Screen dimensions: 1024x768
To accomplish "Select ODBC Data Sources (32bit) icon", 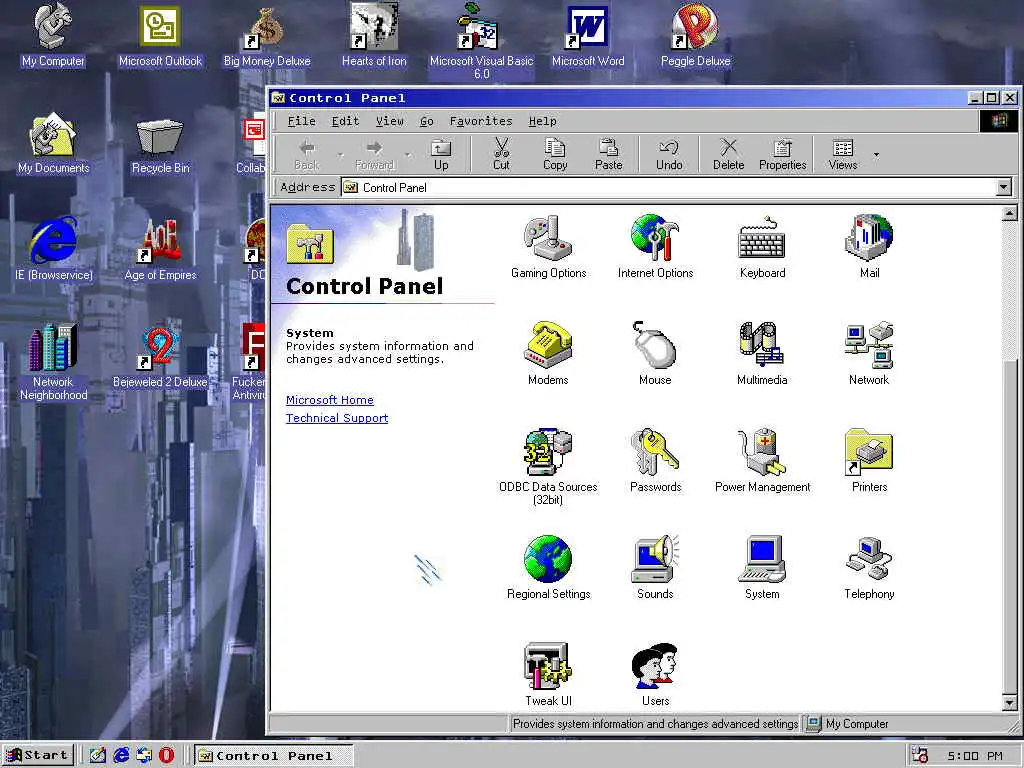I will coord(548,466).
